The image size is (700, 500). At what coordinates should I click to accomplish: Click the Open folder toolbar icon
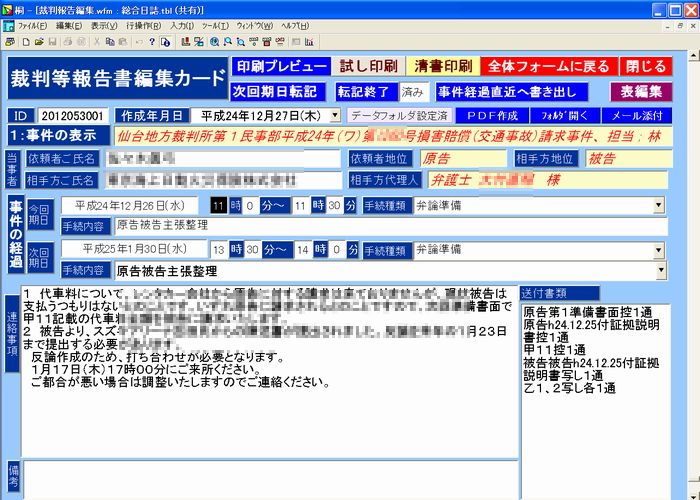(38, 42)
